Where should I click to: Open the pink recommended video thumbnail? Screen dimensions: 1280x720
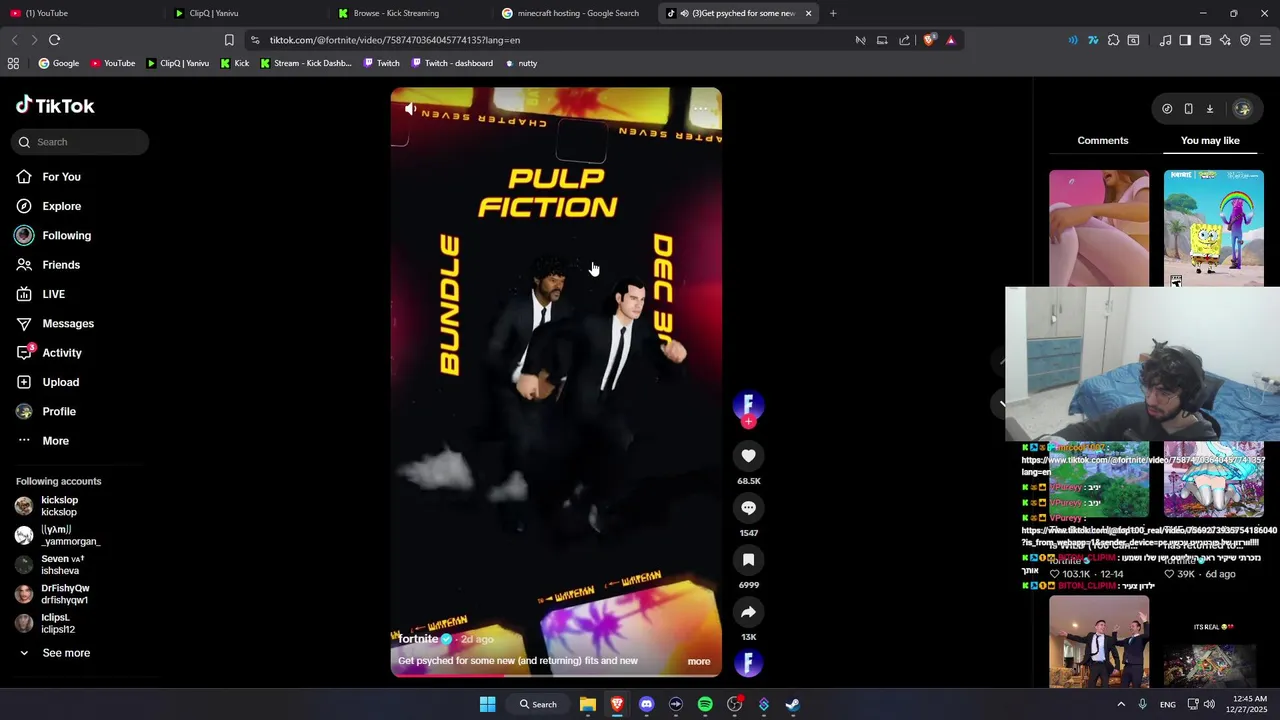[x=1099, y=229]
